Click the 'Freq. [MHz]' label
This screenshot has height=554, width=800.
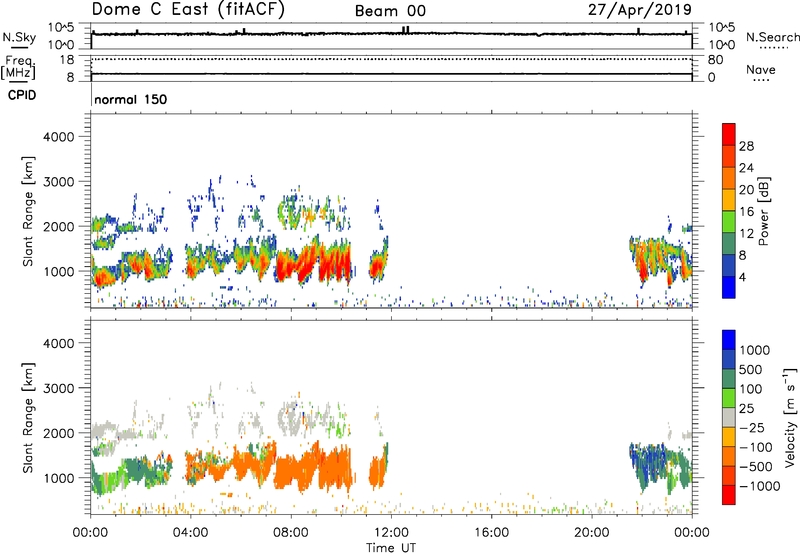coord(18,67)
